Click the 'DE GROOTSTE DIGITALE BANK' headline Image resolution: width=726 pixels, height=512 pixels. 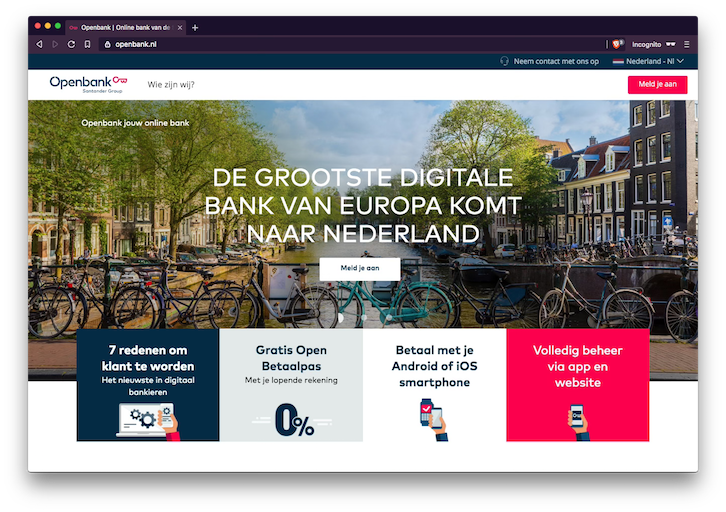pyautogui.click(x=363, y=206)
